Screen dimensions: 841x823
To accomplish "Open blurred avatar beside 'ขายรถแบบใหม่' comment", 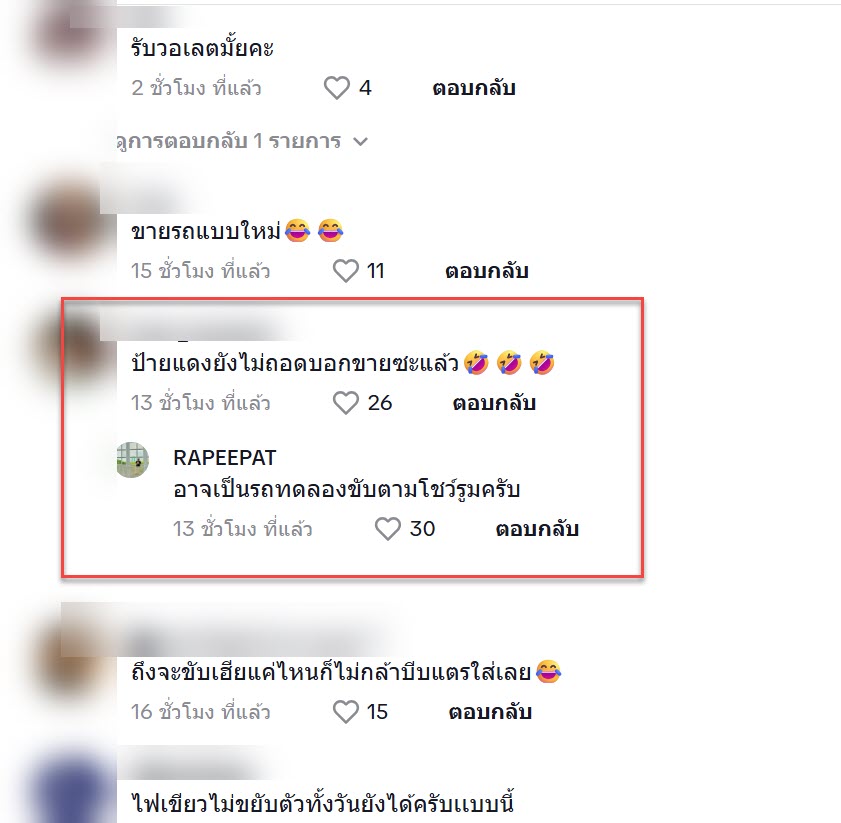I will (70, 220).
